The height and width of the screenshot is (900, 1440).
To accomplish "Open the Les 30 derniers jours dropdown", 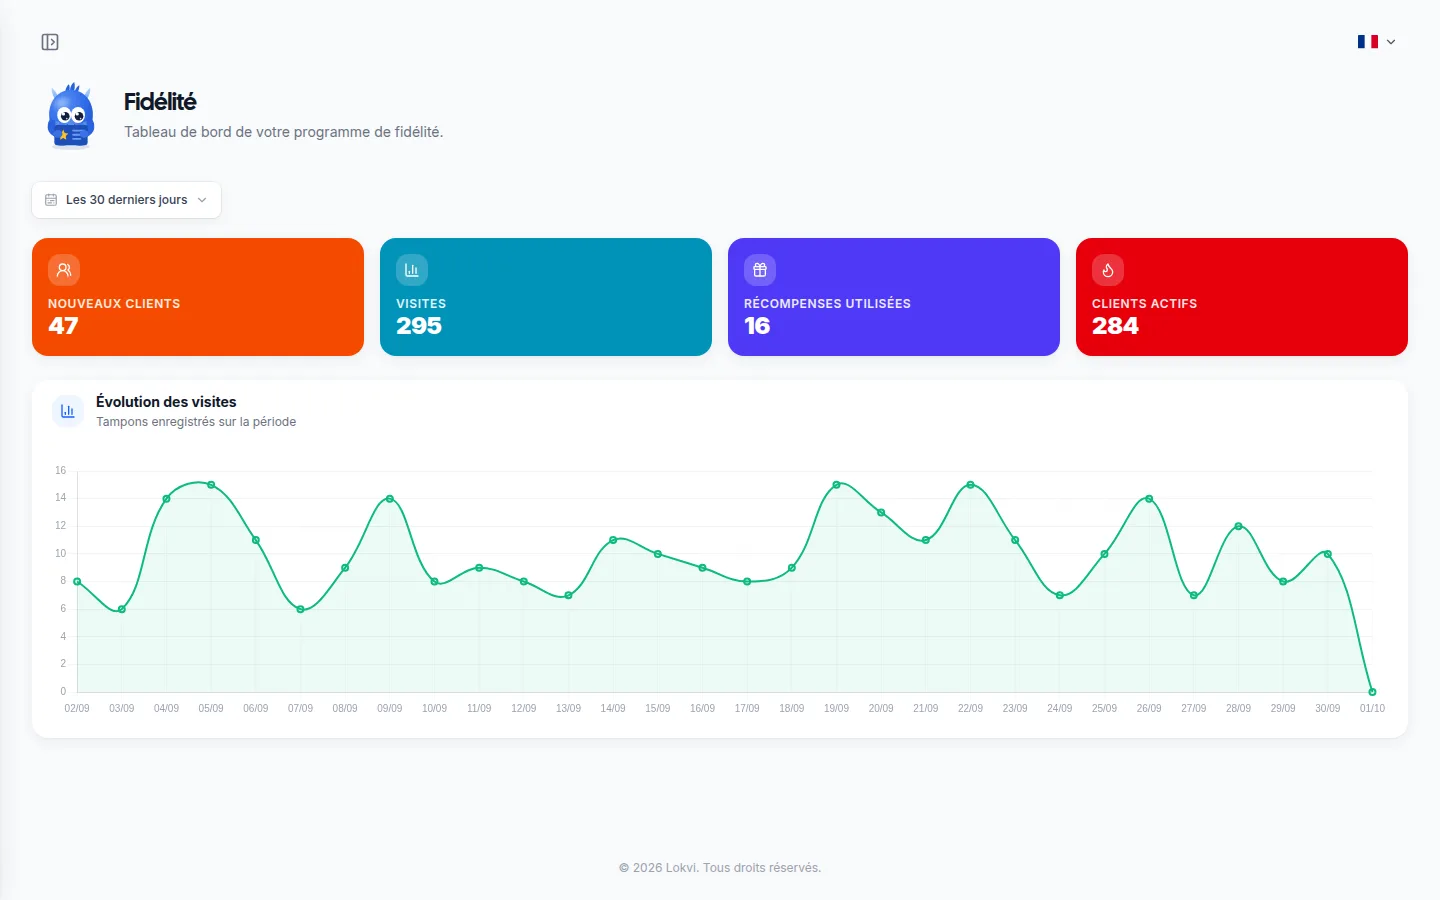I will point(126,200).
